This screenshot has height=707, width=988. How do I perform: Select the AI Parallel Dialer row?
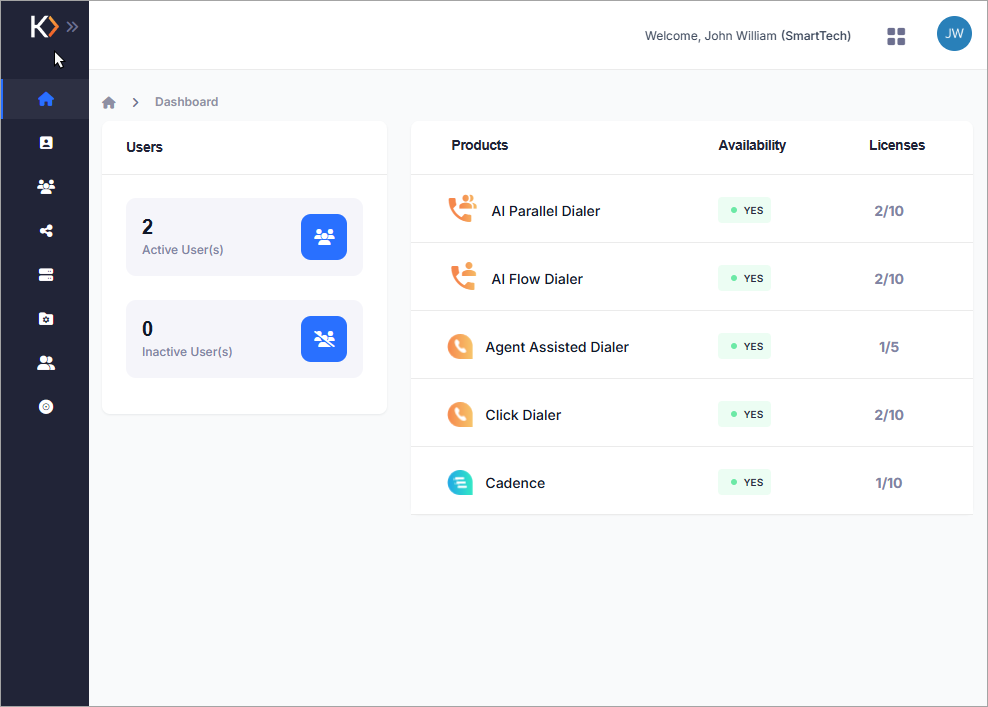(692, 209)
